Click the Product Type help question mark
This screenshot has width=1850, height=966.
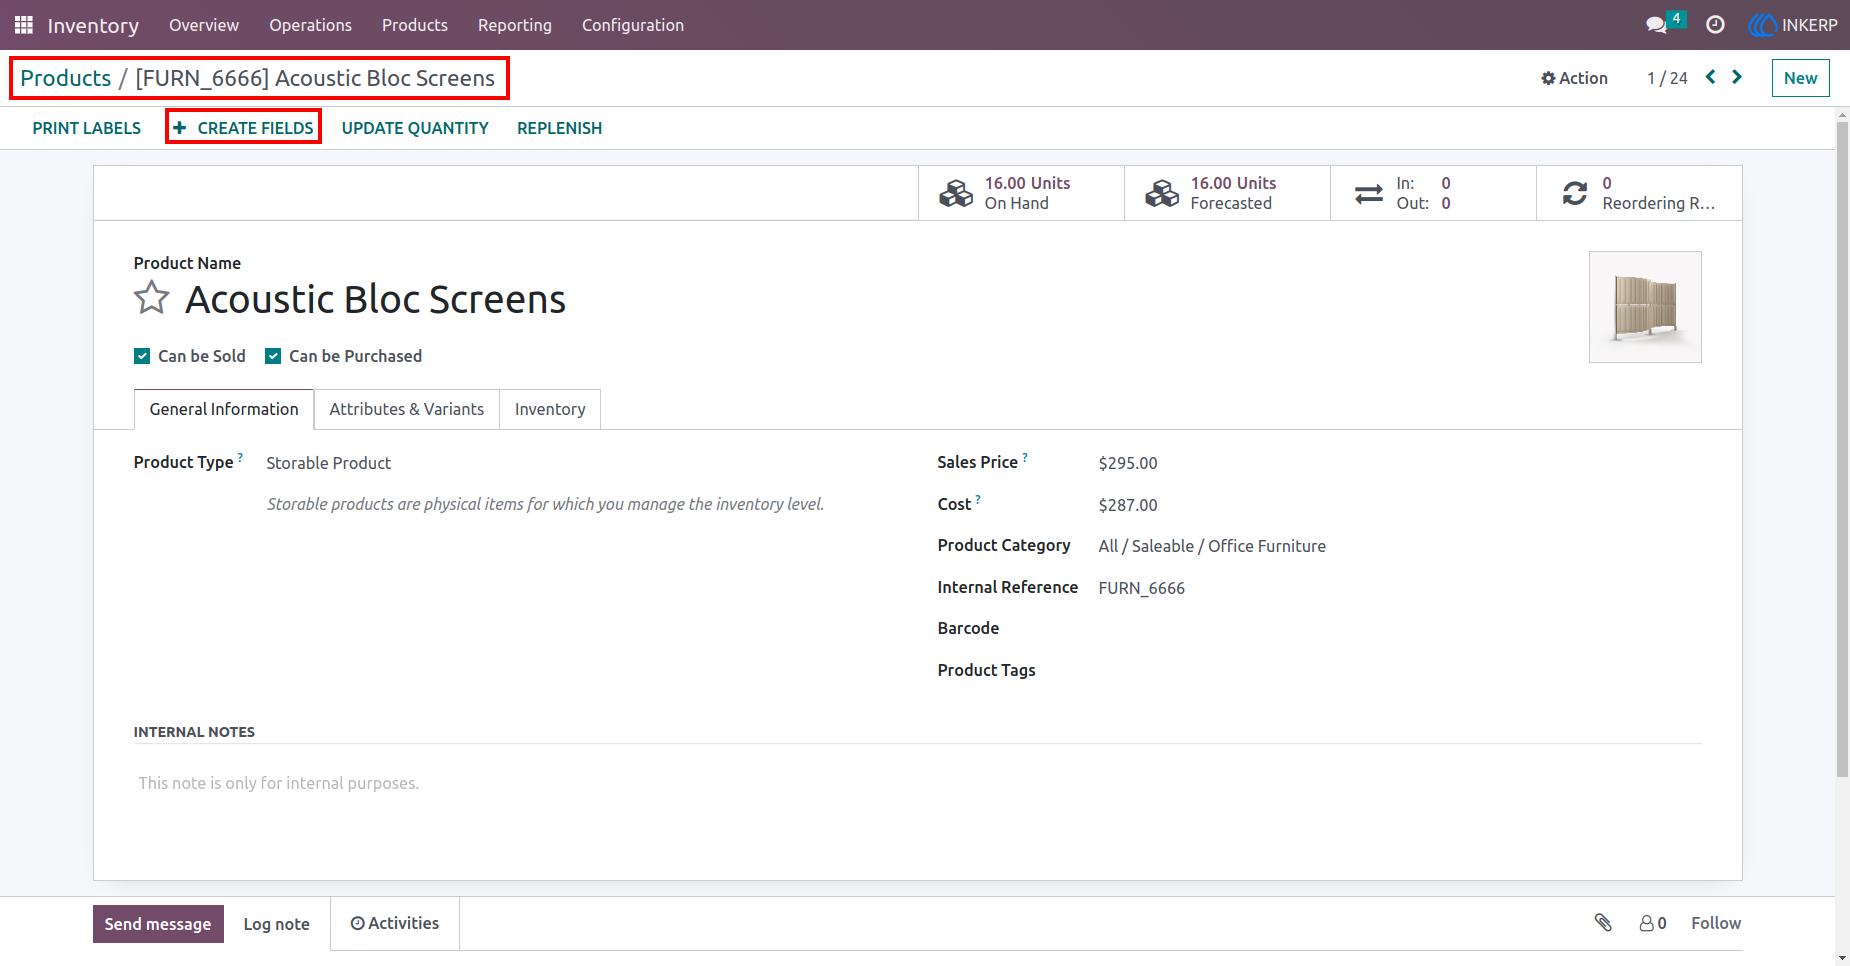pyautogui.click(x=240, y=458)
